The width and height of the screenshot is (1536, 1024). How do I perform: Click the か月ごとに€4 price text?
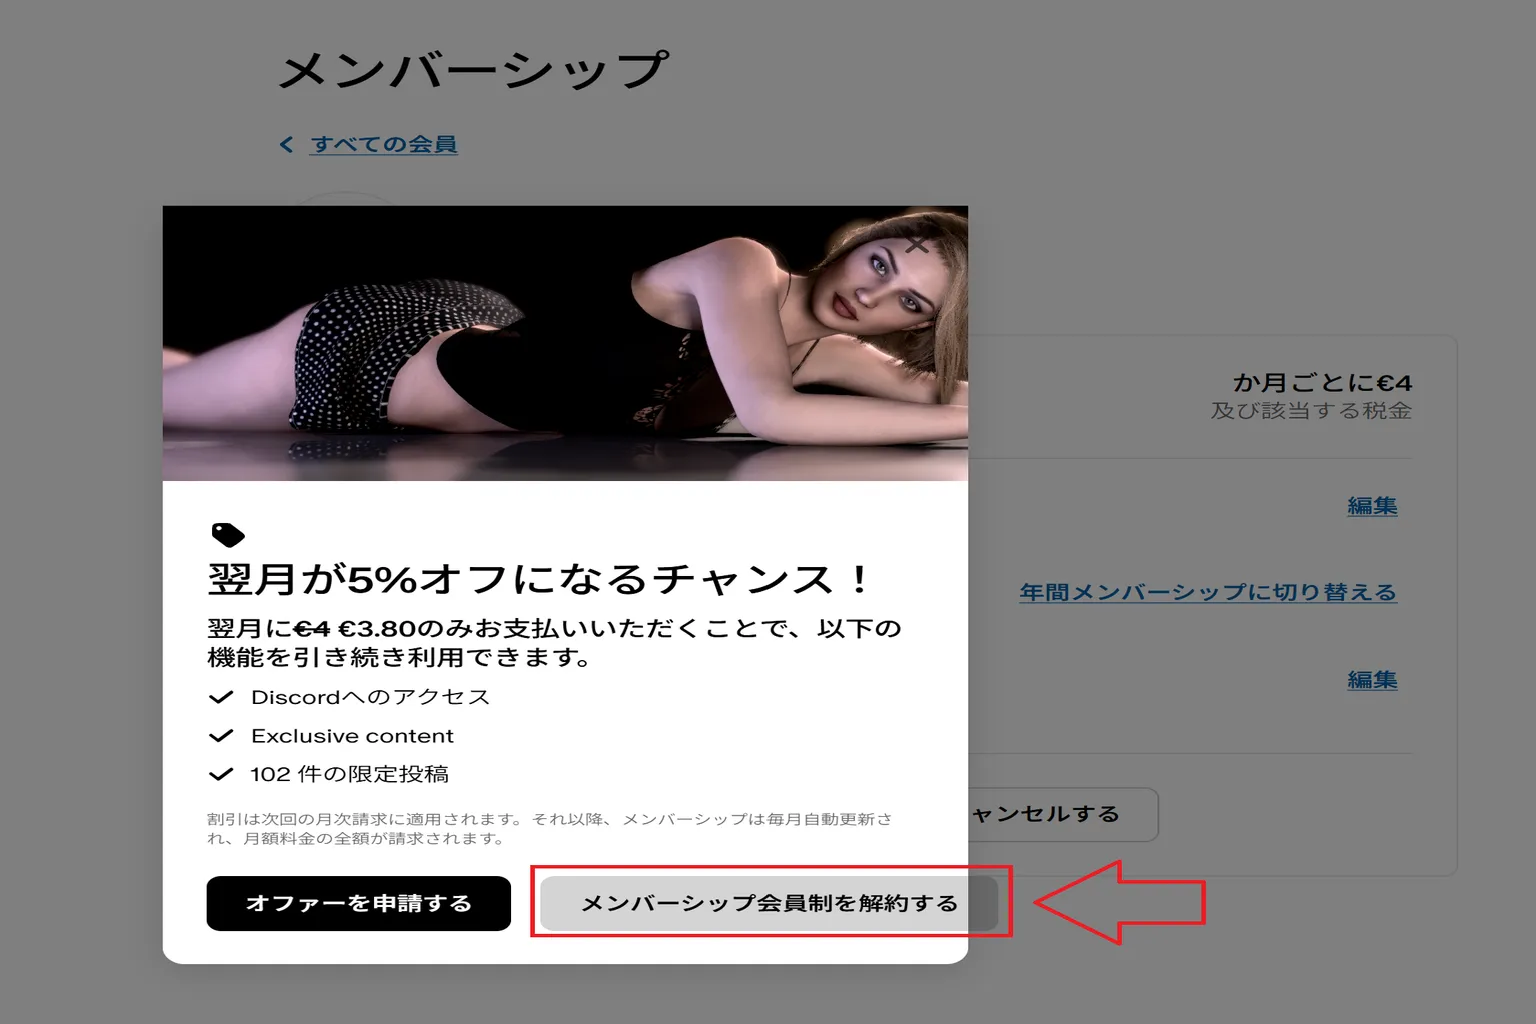click(x=1322, y=383)
